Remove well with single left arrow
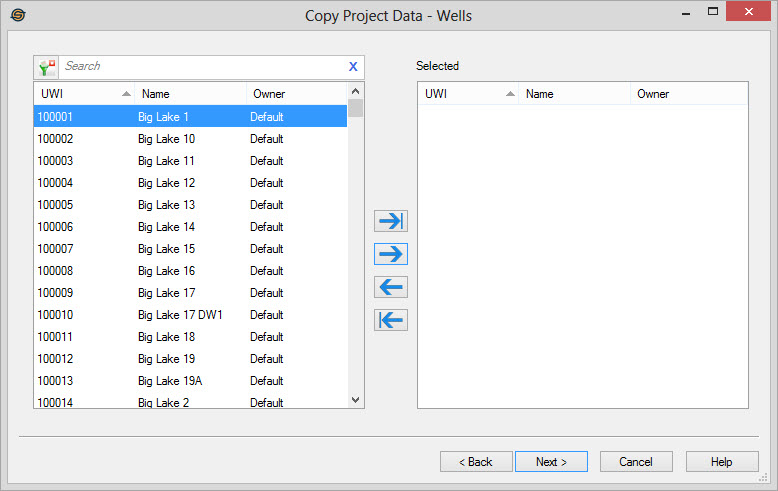Viewport: 778px width, 491px height. point(391,287)
